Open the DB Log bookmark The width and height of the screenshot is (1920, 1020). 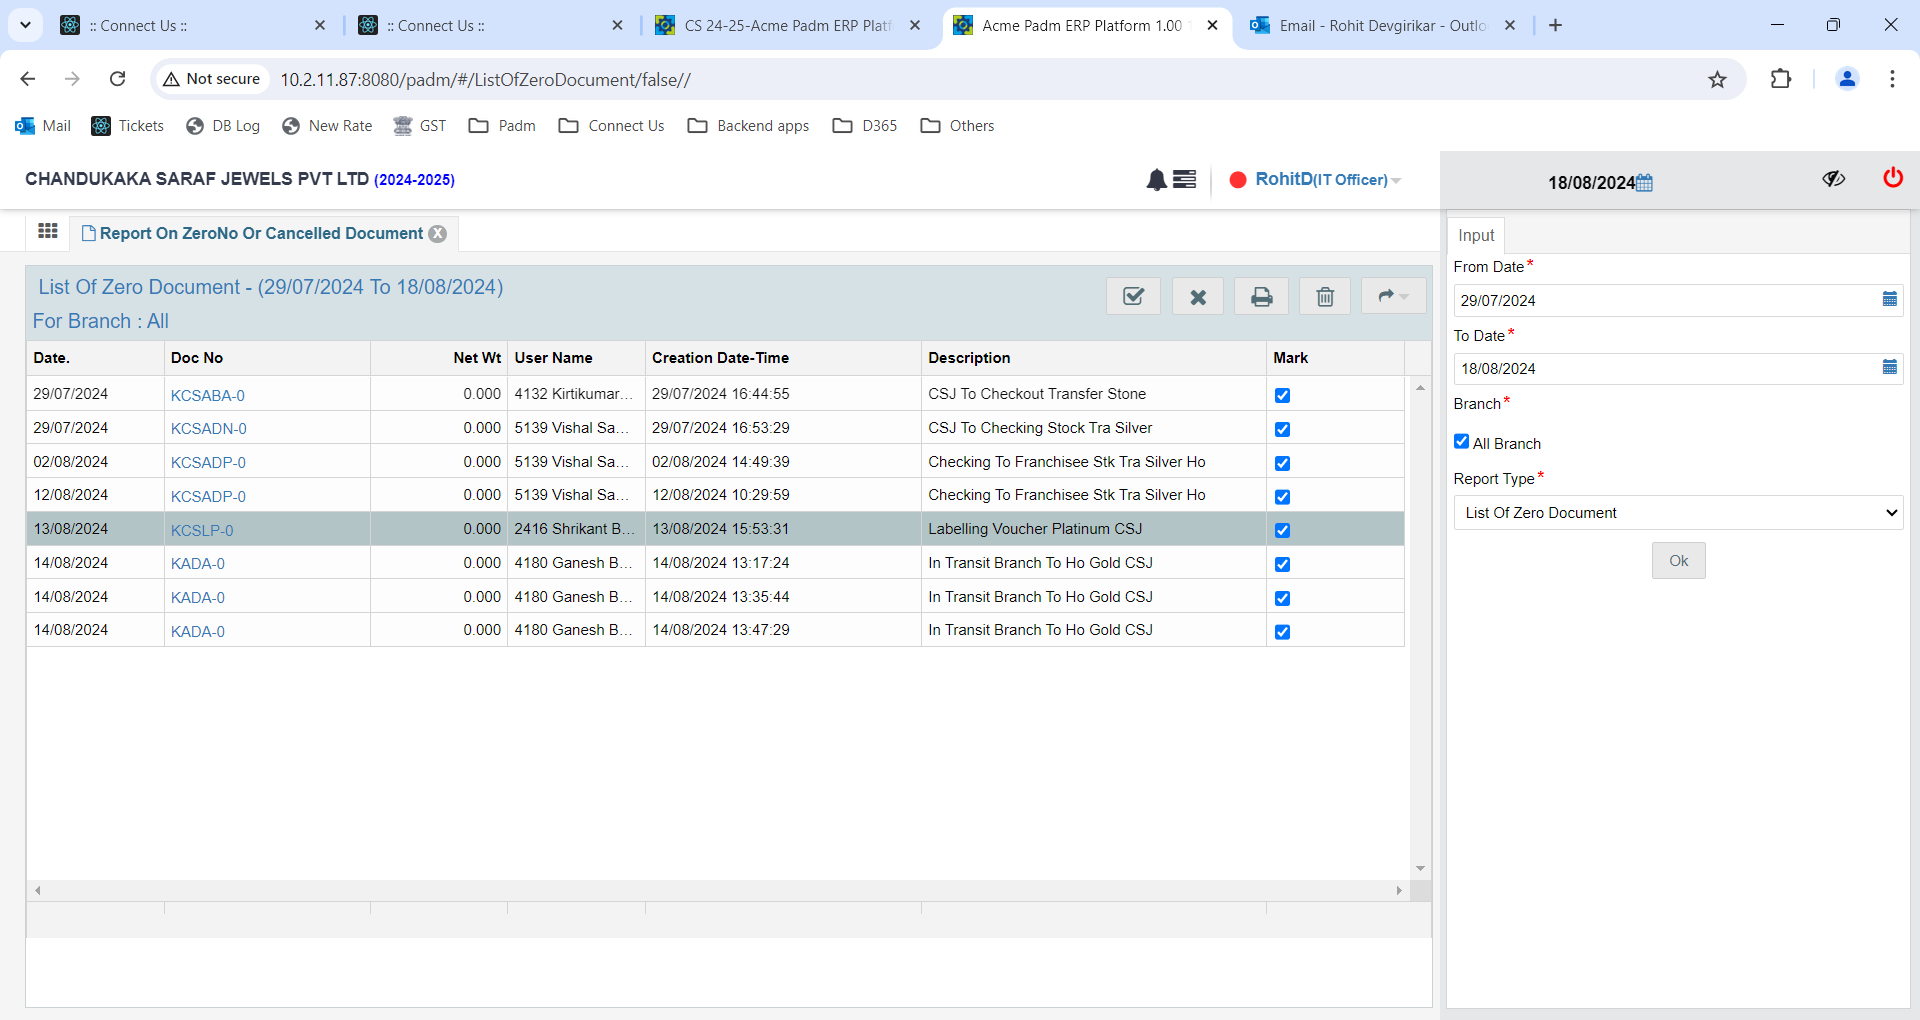pos(223,126)
